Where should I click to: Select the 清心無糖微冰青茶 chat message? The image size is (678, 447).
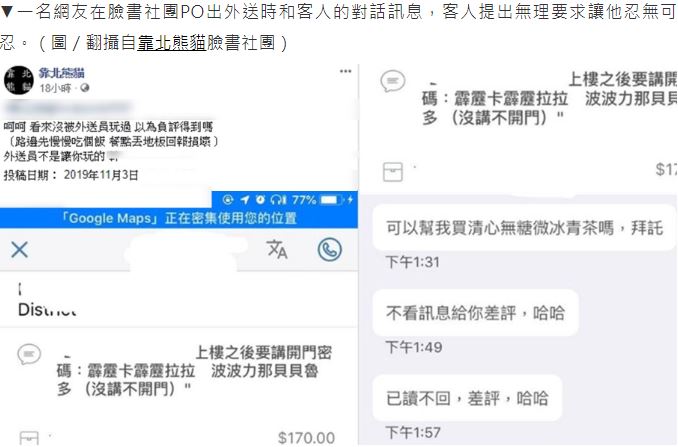[524, 228]
